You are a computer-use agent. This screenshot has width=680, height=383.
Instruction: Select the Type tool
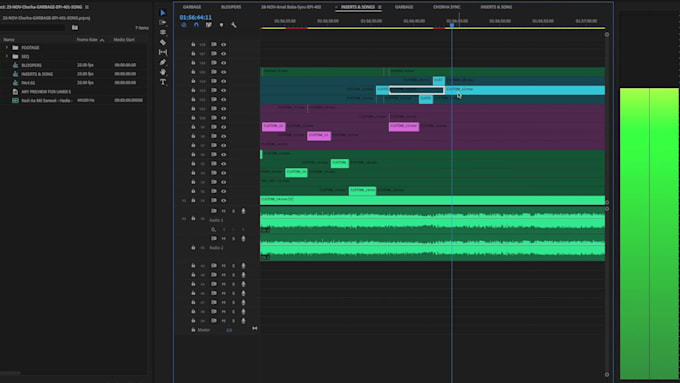pos(163,82)
